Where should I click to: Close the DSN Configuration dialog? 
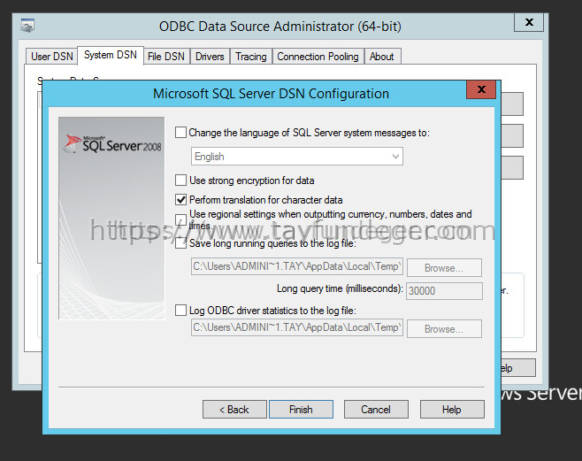click(x=481, y=89)
